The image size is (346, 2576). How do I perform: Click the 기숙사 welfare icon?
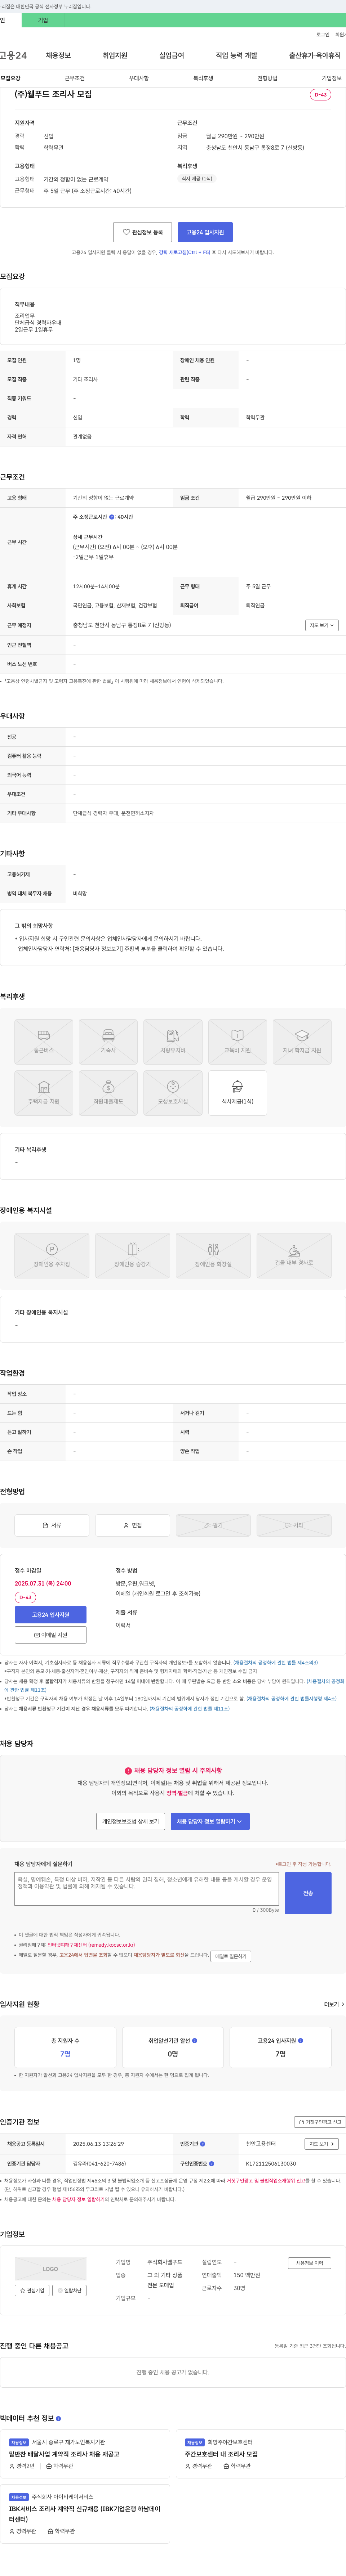point(108,1042)
